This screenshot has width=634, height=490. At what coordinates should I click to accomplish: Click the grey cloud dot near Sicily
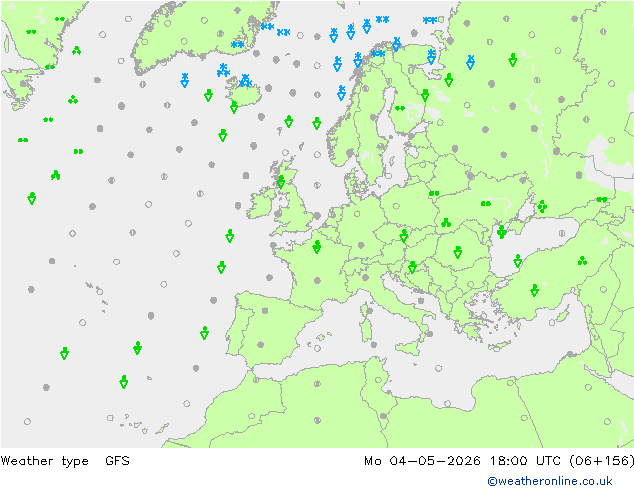click(430, 334)
